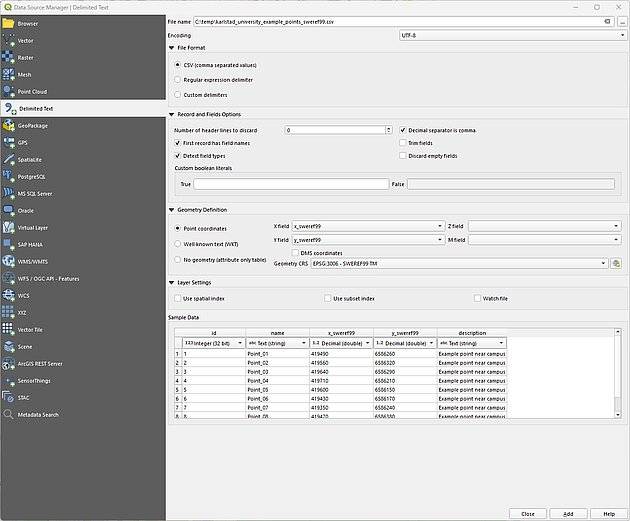Image resolution: width=630 pixels, height=521 pixels.
Task: Clear the File name field contents
Action: pyautogui.click(x=607, y=22)
